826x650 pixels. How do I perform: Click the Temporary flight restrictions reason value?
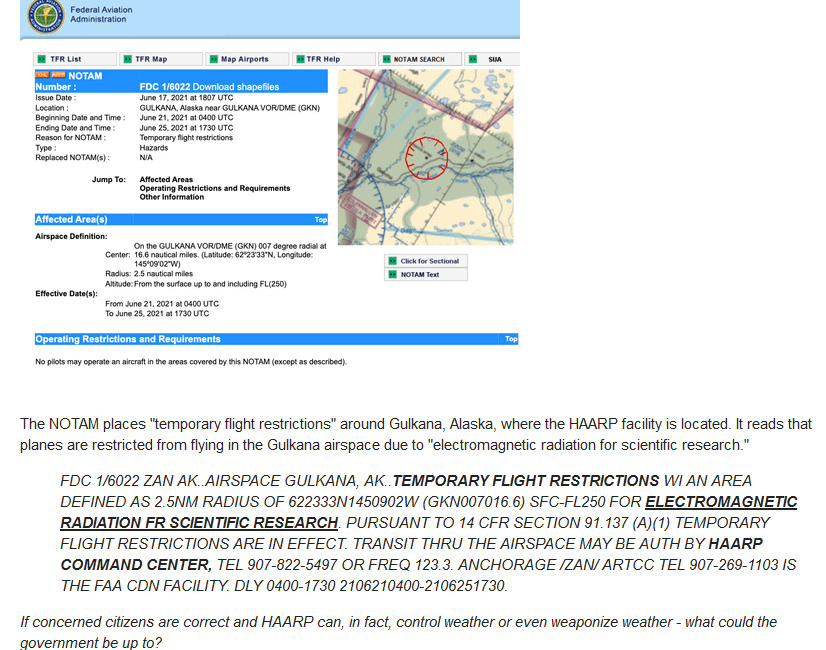coord(186,137)
